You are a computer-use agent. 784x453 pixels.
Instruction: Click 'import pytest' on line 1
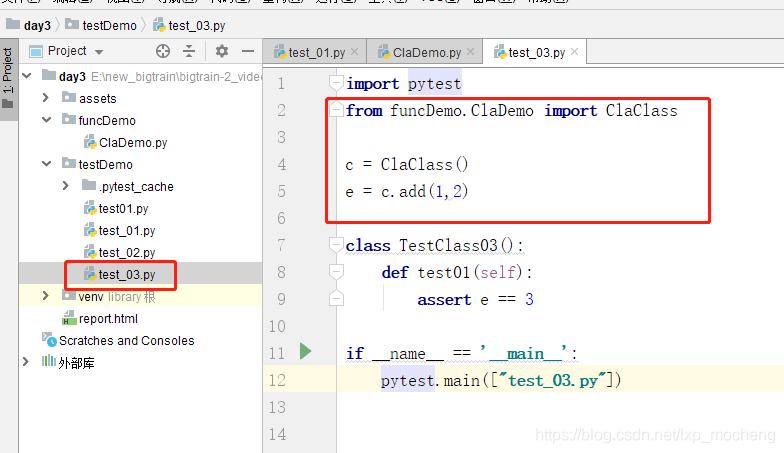click(x=404, y=84)
